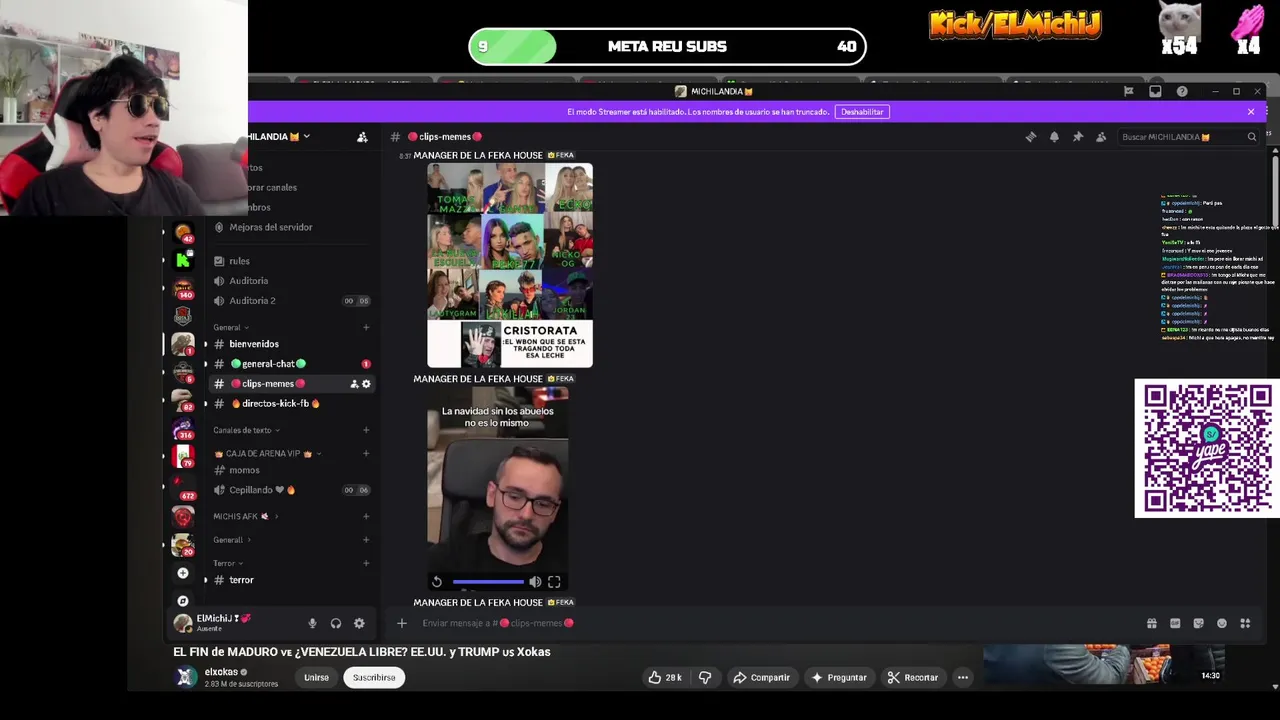Like the YouTube video, 28 k
This screenshot has height=720, width=1280.
click(x=665, y=677)
